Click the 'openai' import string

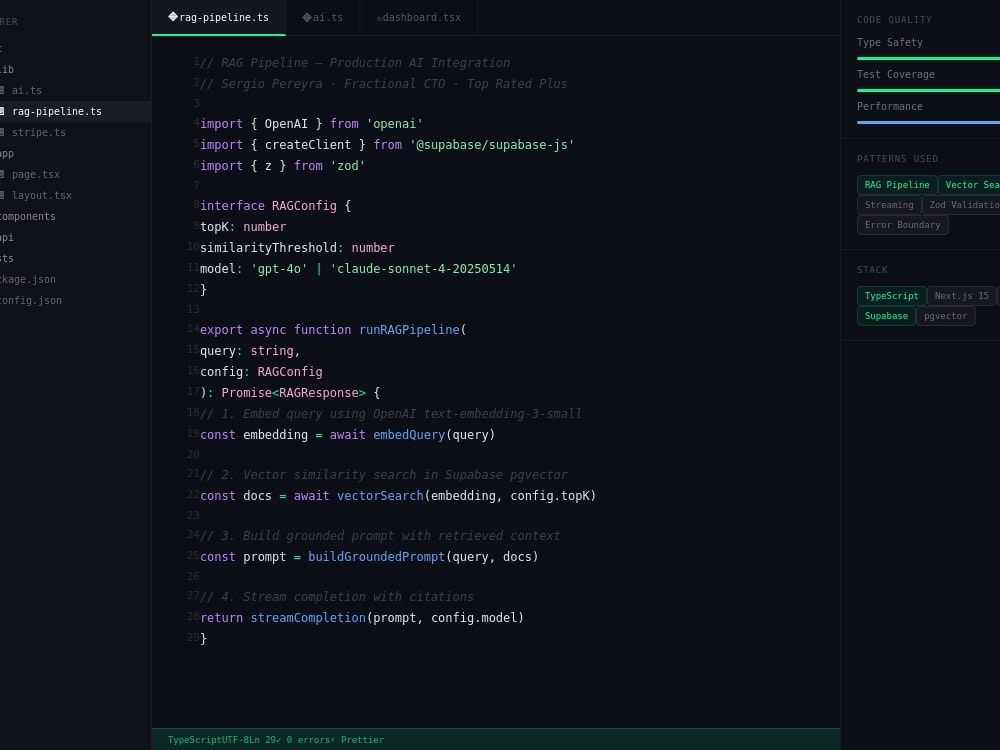click(394, 124)
